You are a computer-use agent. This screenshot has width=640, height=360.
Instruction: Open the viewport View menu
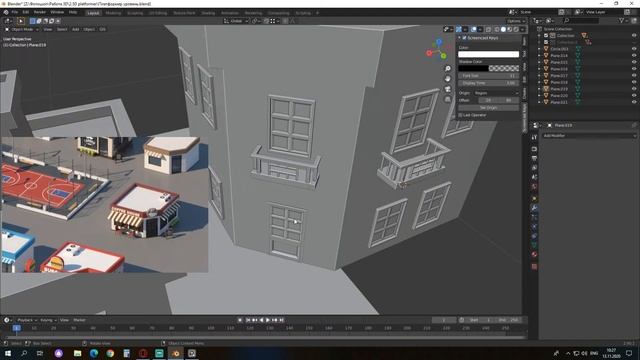click(x=48, y=29)
